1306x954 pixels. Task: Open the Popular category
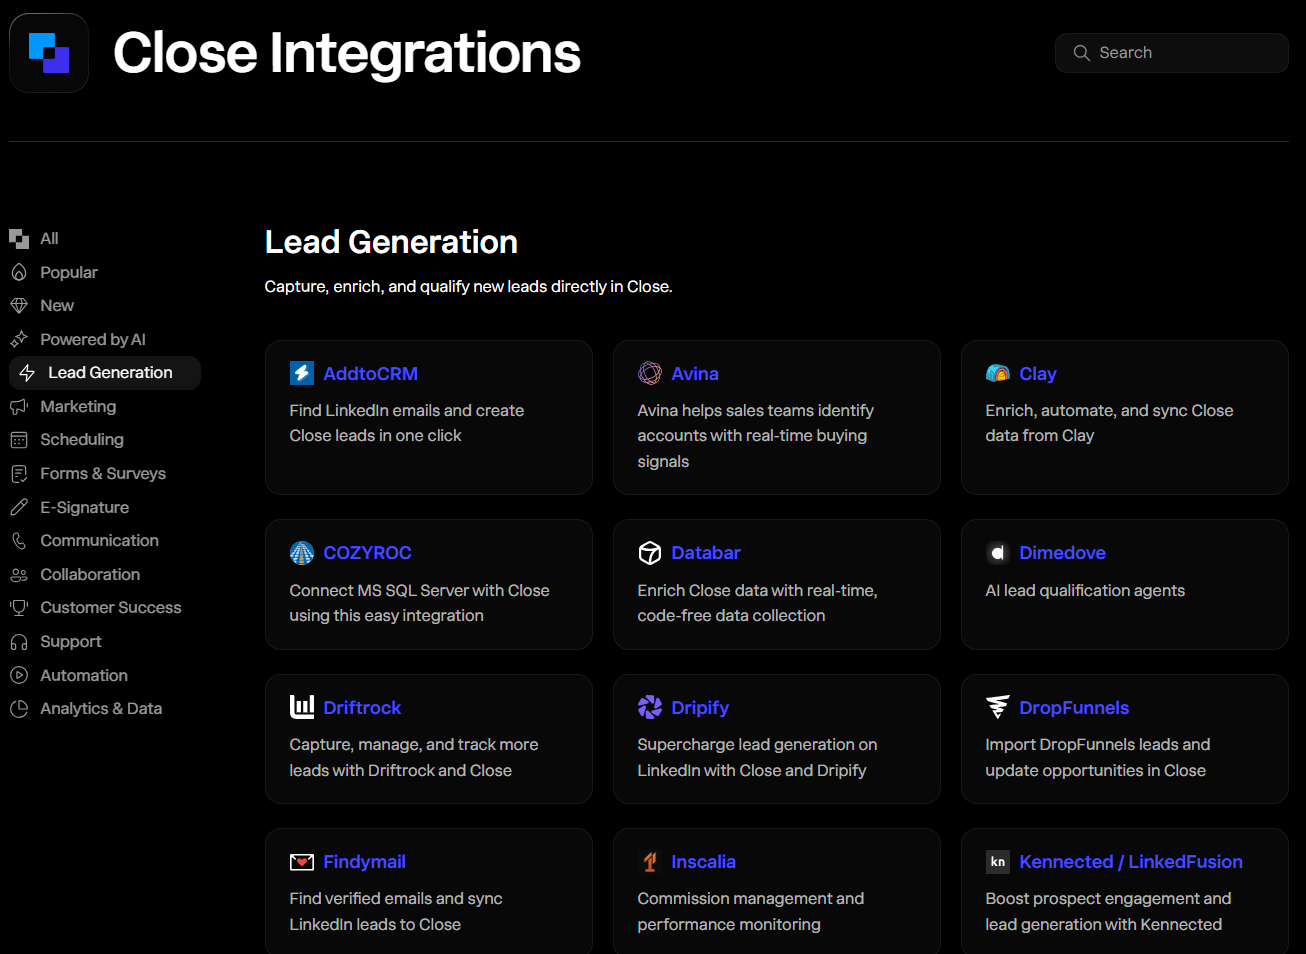[x=69, y=272]
